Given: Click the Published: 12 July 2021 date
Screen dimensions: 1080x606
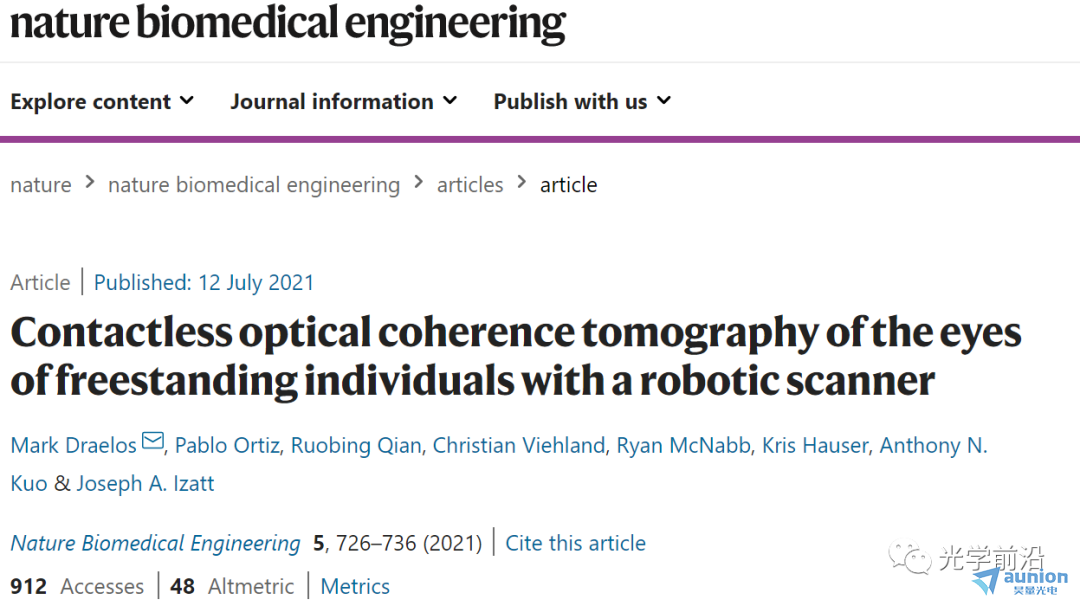Looking at the screenshot, I should pos(204,282).
